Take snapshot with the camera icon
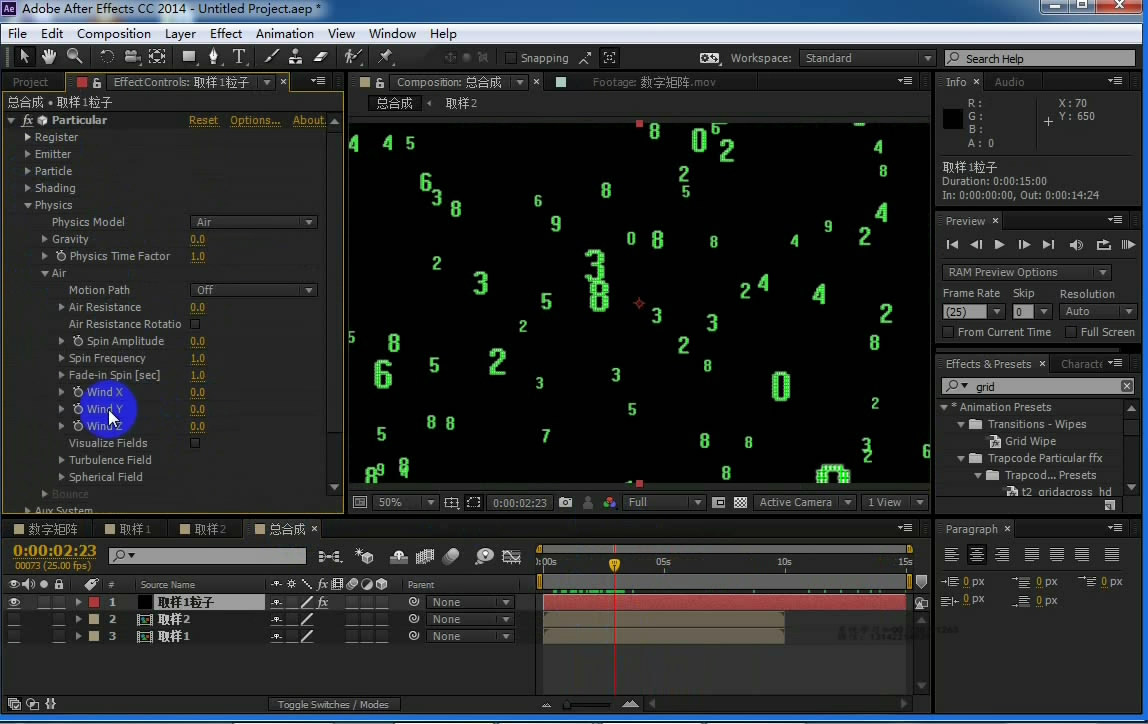 [x=565, y=502]
